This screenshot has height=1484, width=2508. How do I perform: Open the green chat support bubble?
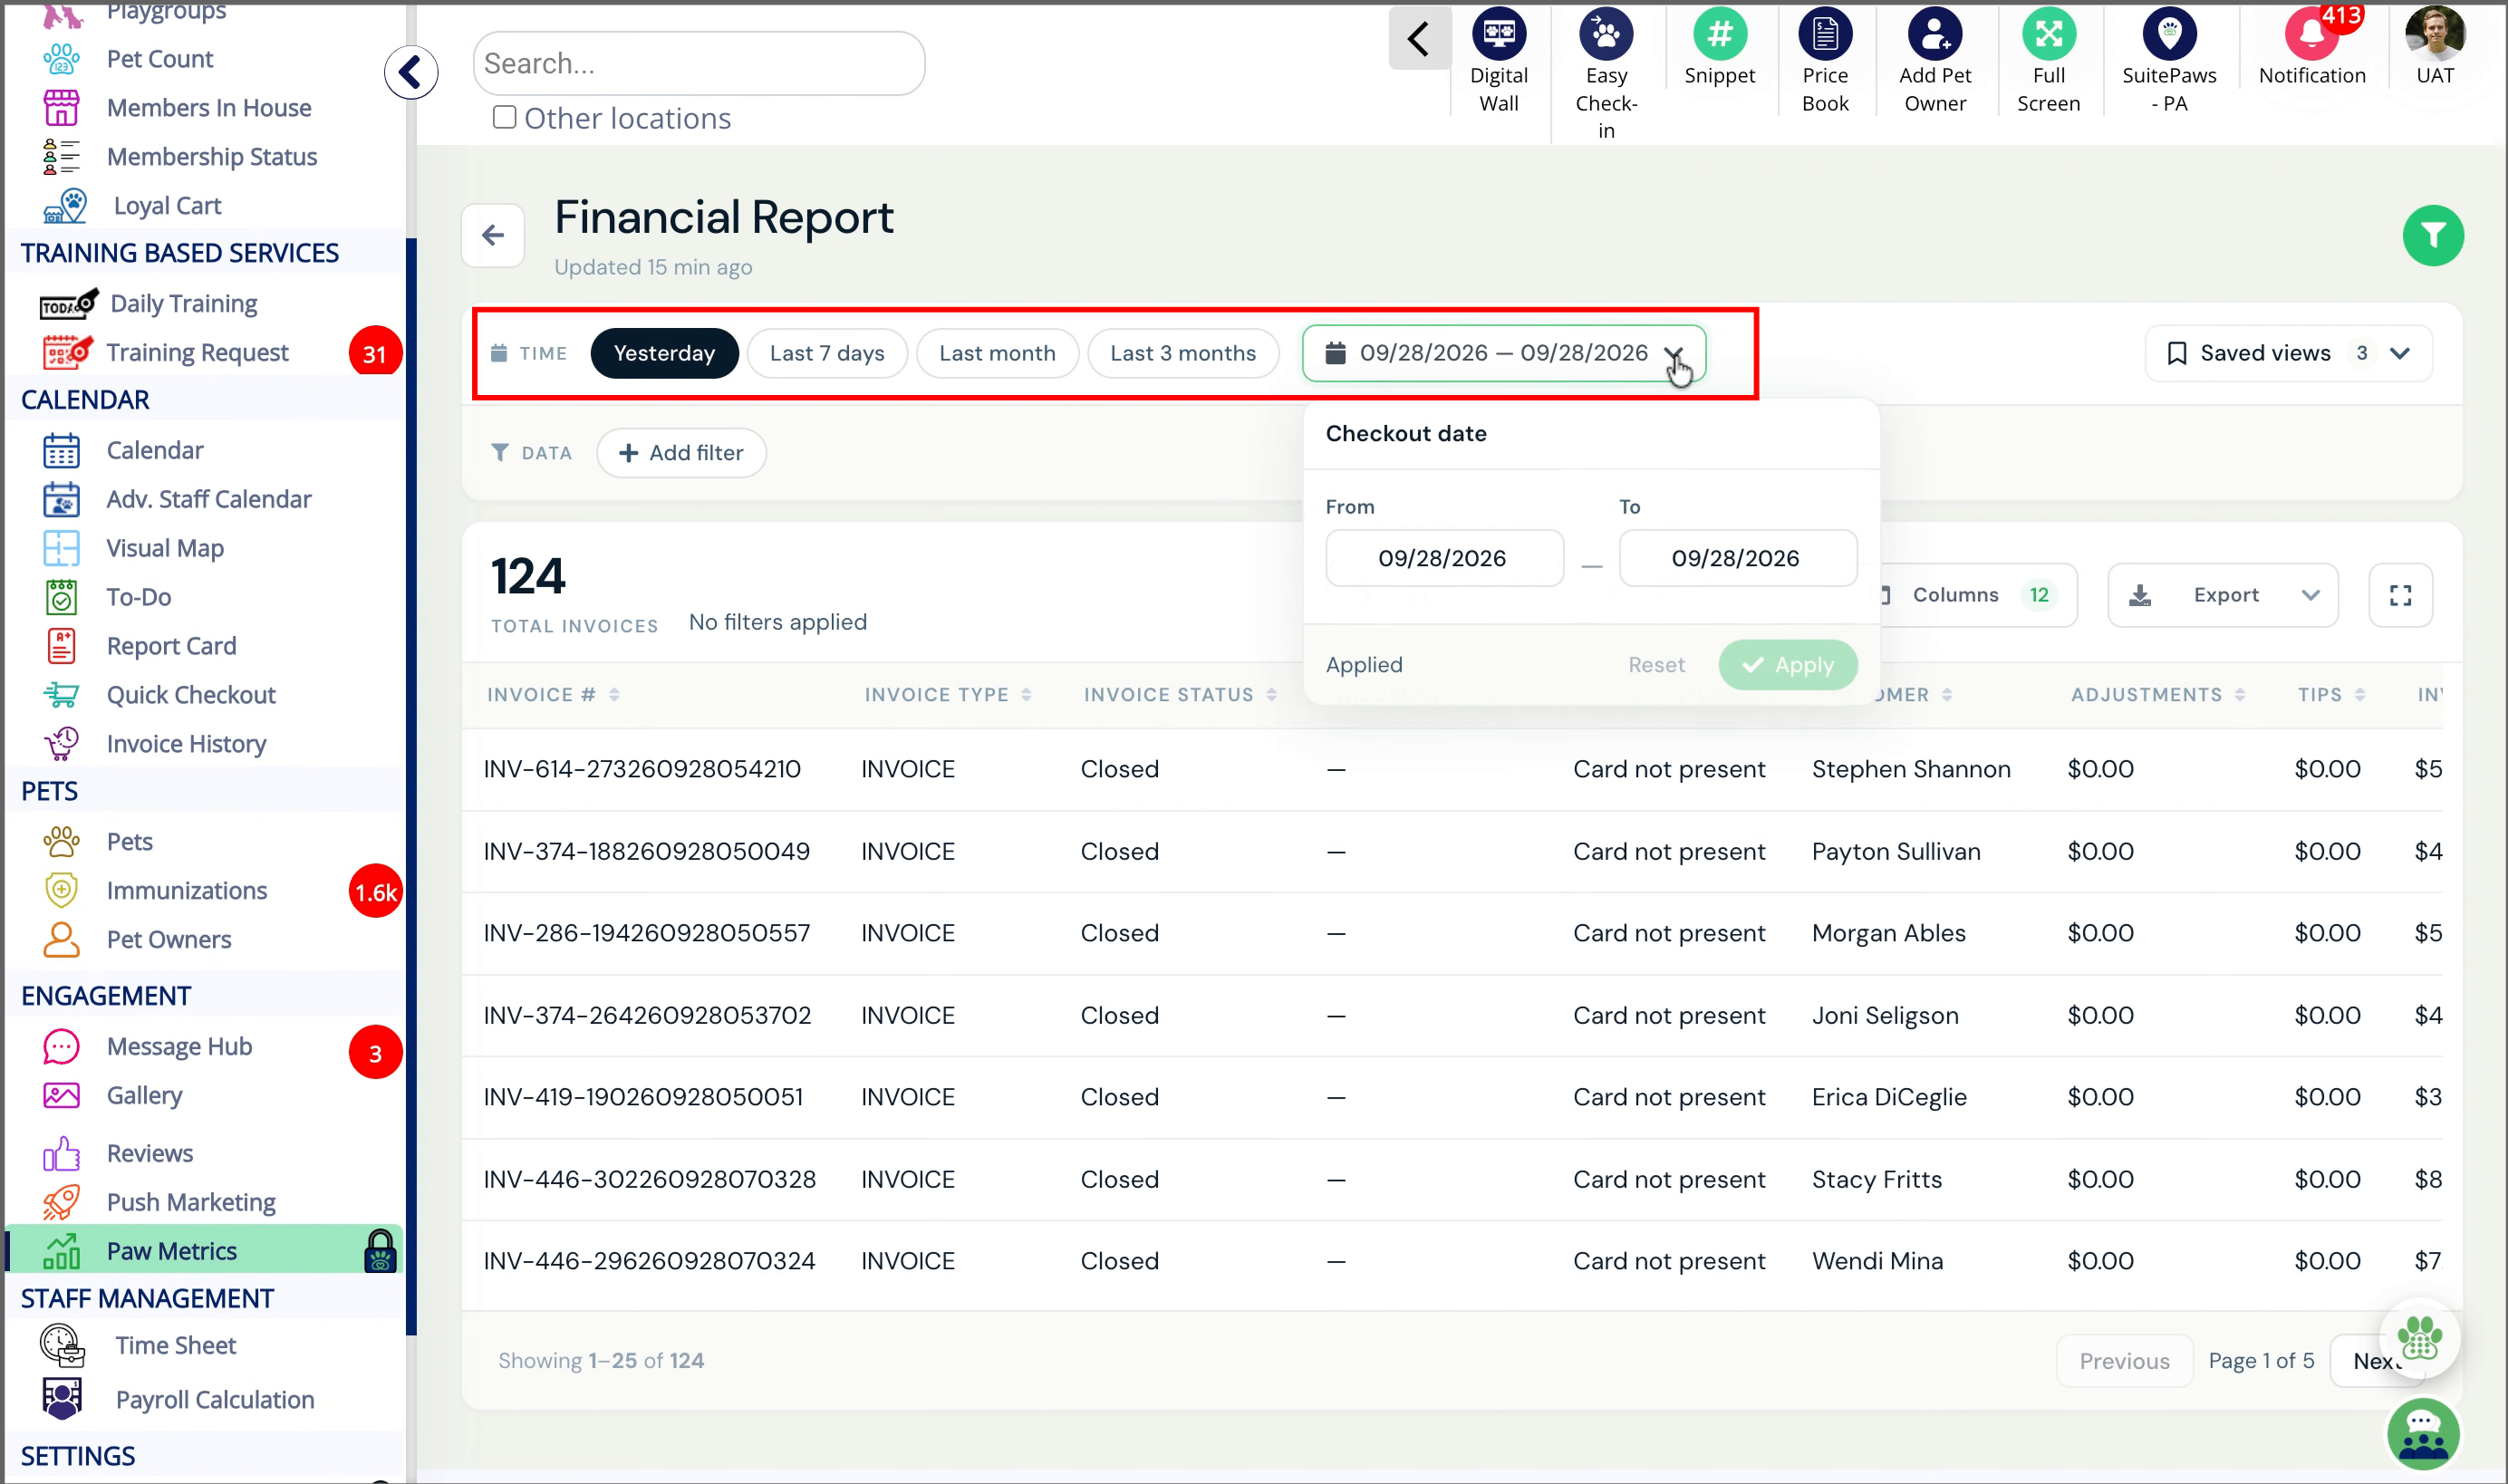2422,1433
